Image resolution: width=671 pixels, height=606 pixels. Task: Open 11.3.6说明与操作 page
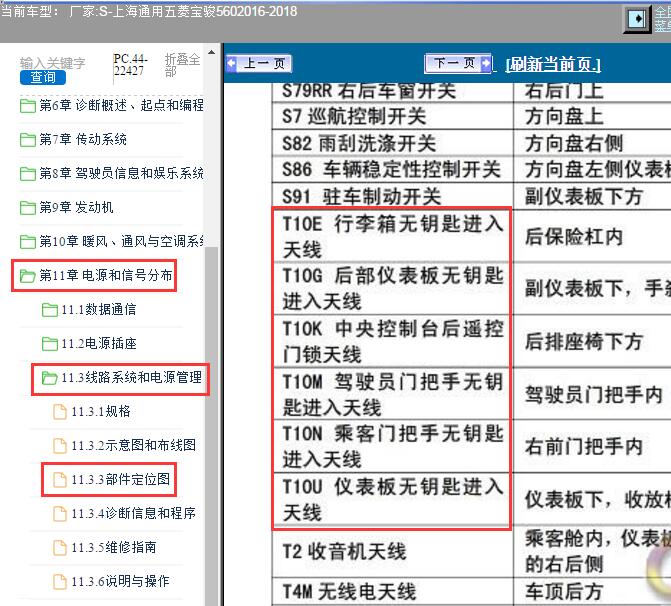(120, 581)
